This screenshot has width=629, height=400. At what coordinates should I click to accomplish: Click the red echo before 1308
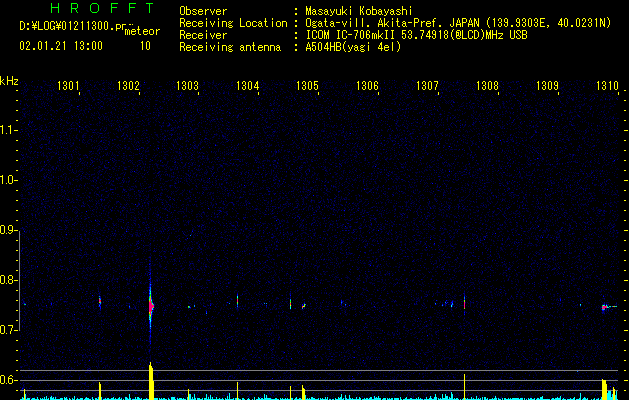point(465,303)
